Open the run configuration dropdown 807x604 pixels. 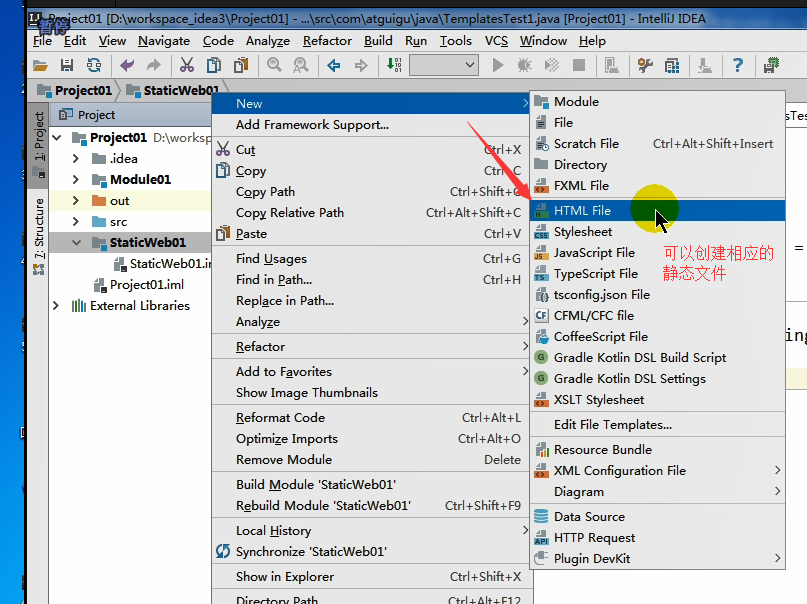(444, 65)
